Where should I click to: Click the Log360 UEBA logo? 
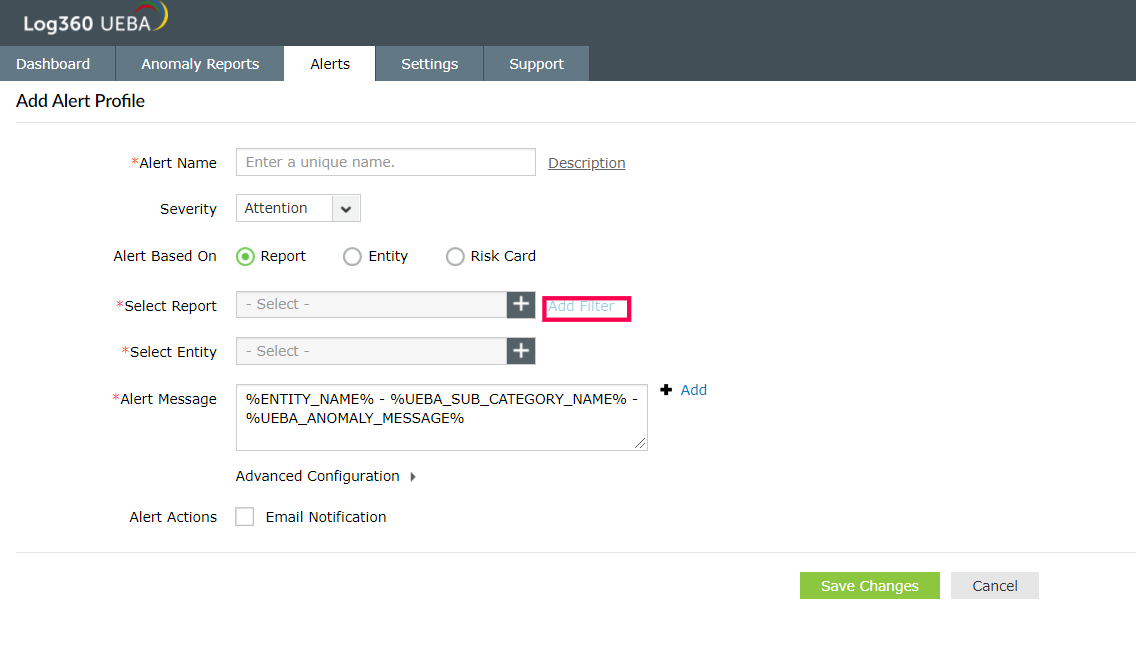tap(95, 19)
